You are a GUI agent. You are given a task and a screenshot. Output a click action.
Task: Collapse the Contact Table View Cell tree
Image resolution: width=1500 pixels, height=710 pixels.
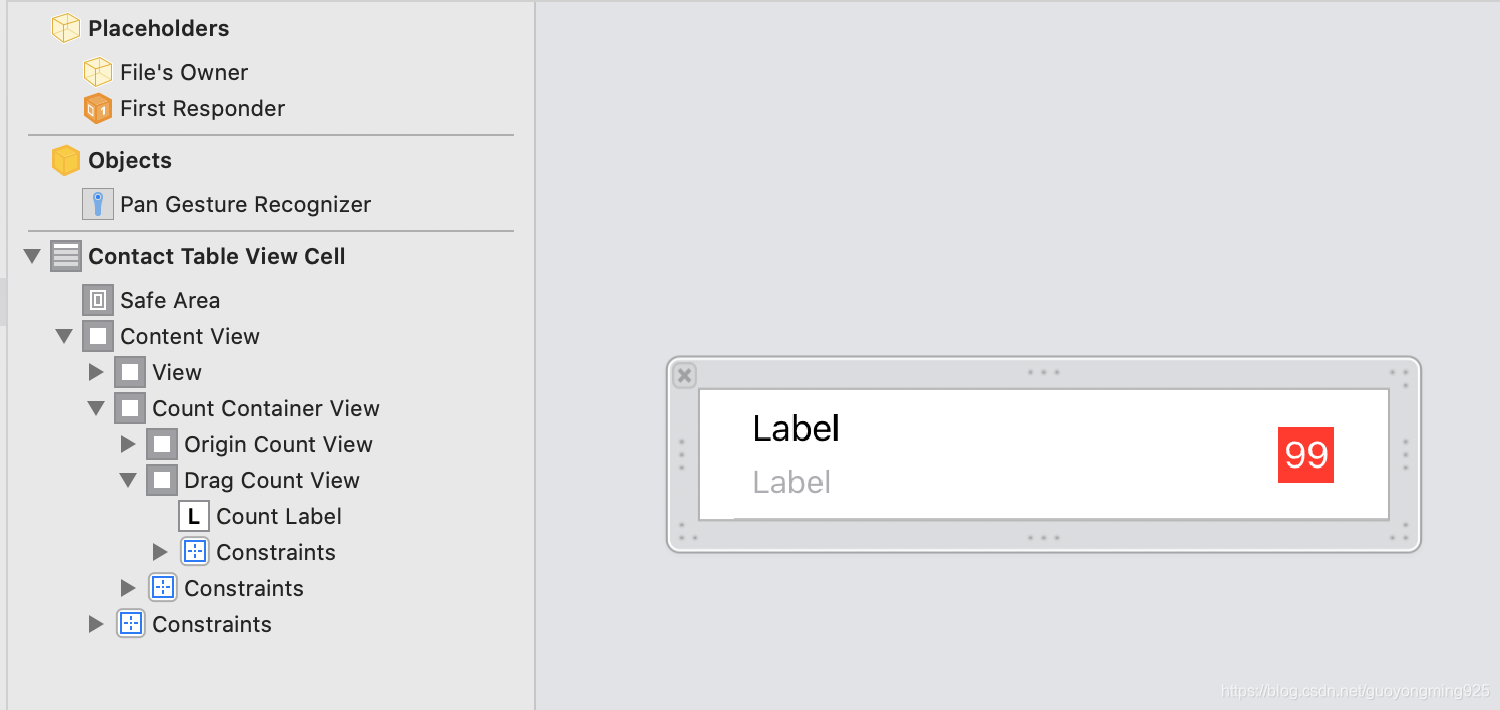pos(31,255)
